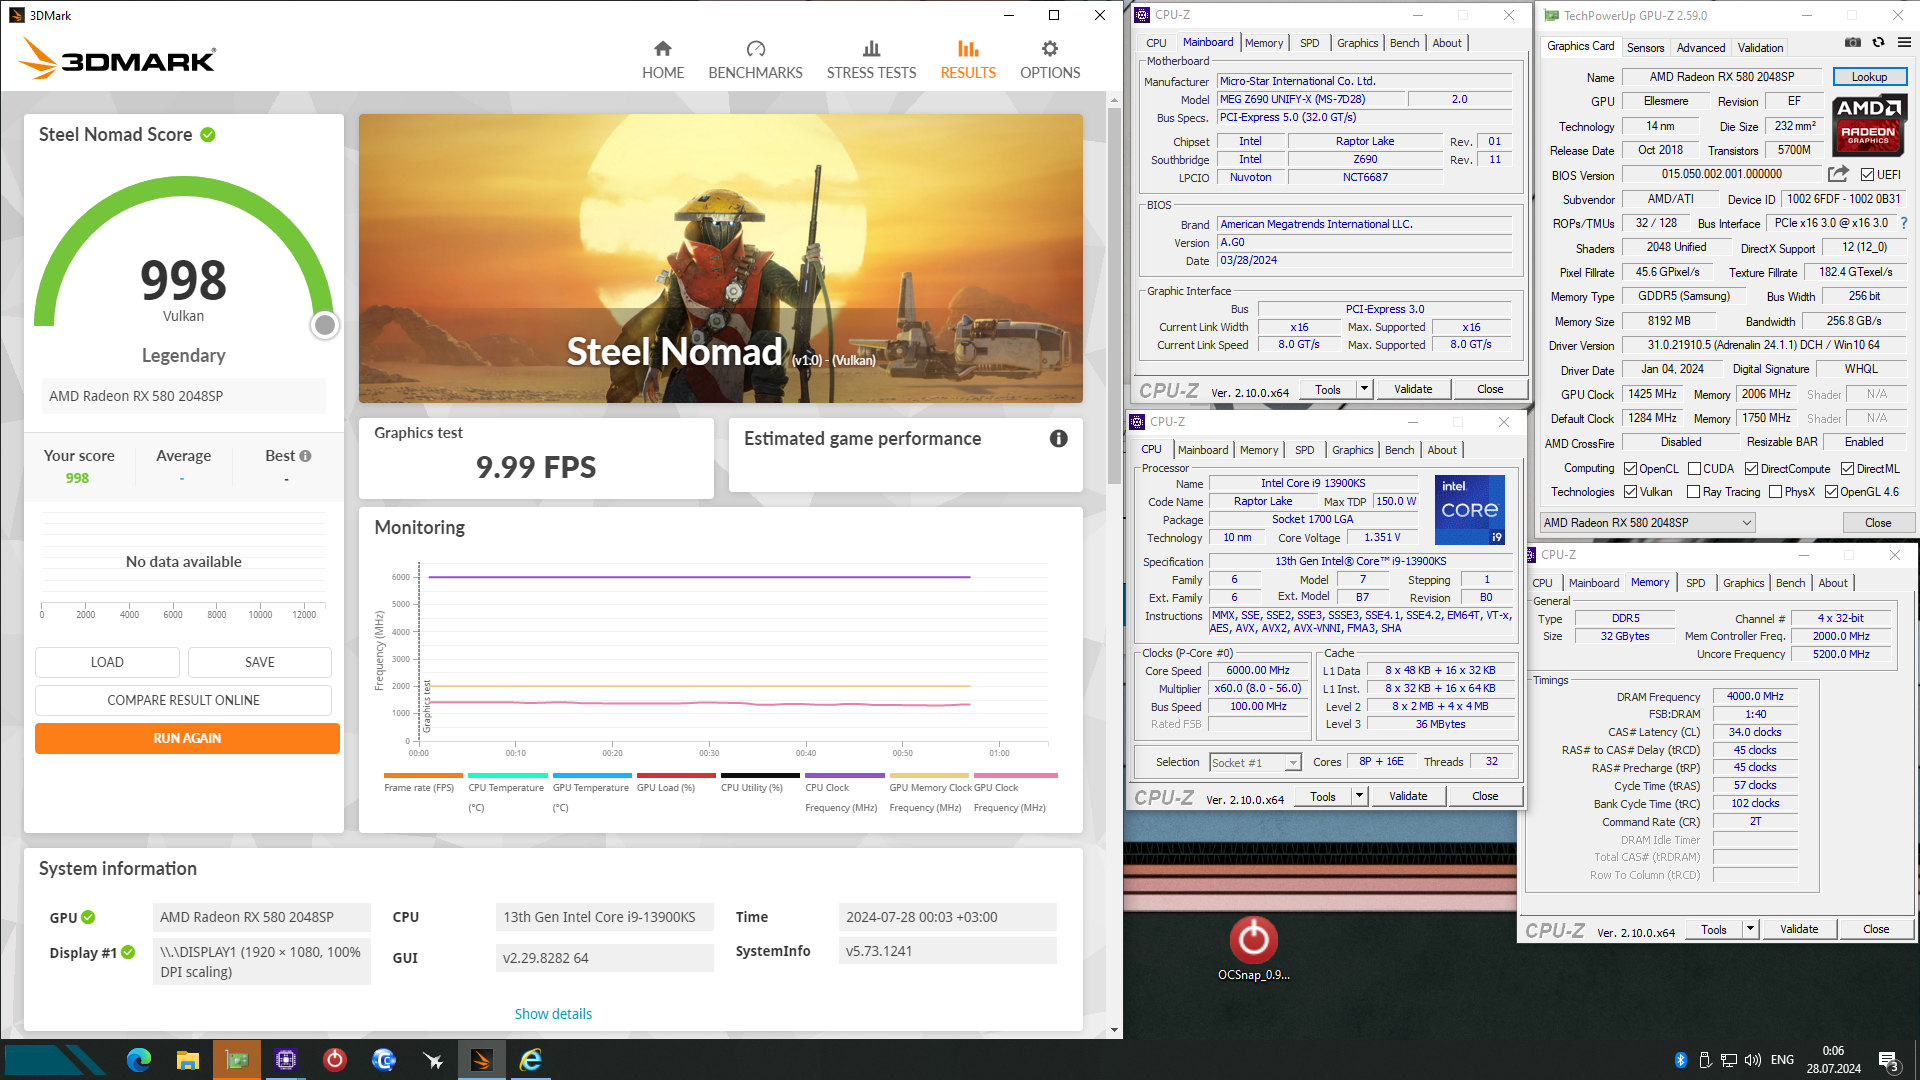Click the Bluetooth tray icon
Viewport: 1920px width, 1080px height.
coord(1681,1060)
